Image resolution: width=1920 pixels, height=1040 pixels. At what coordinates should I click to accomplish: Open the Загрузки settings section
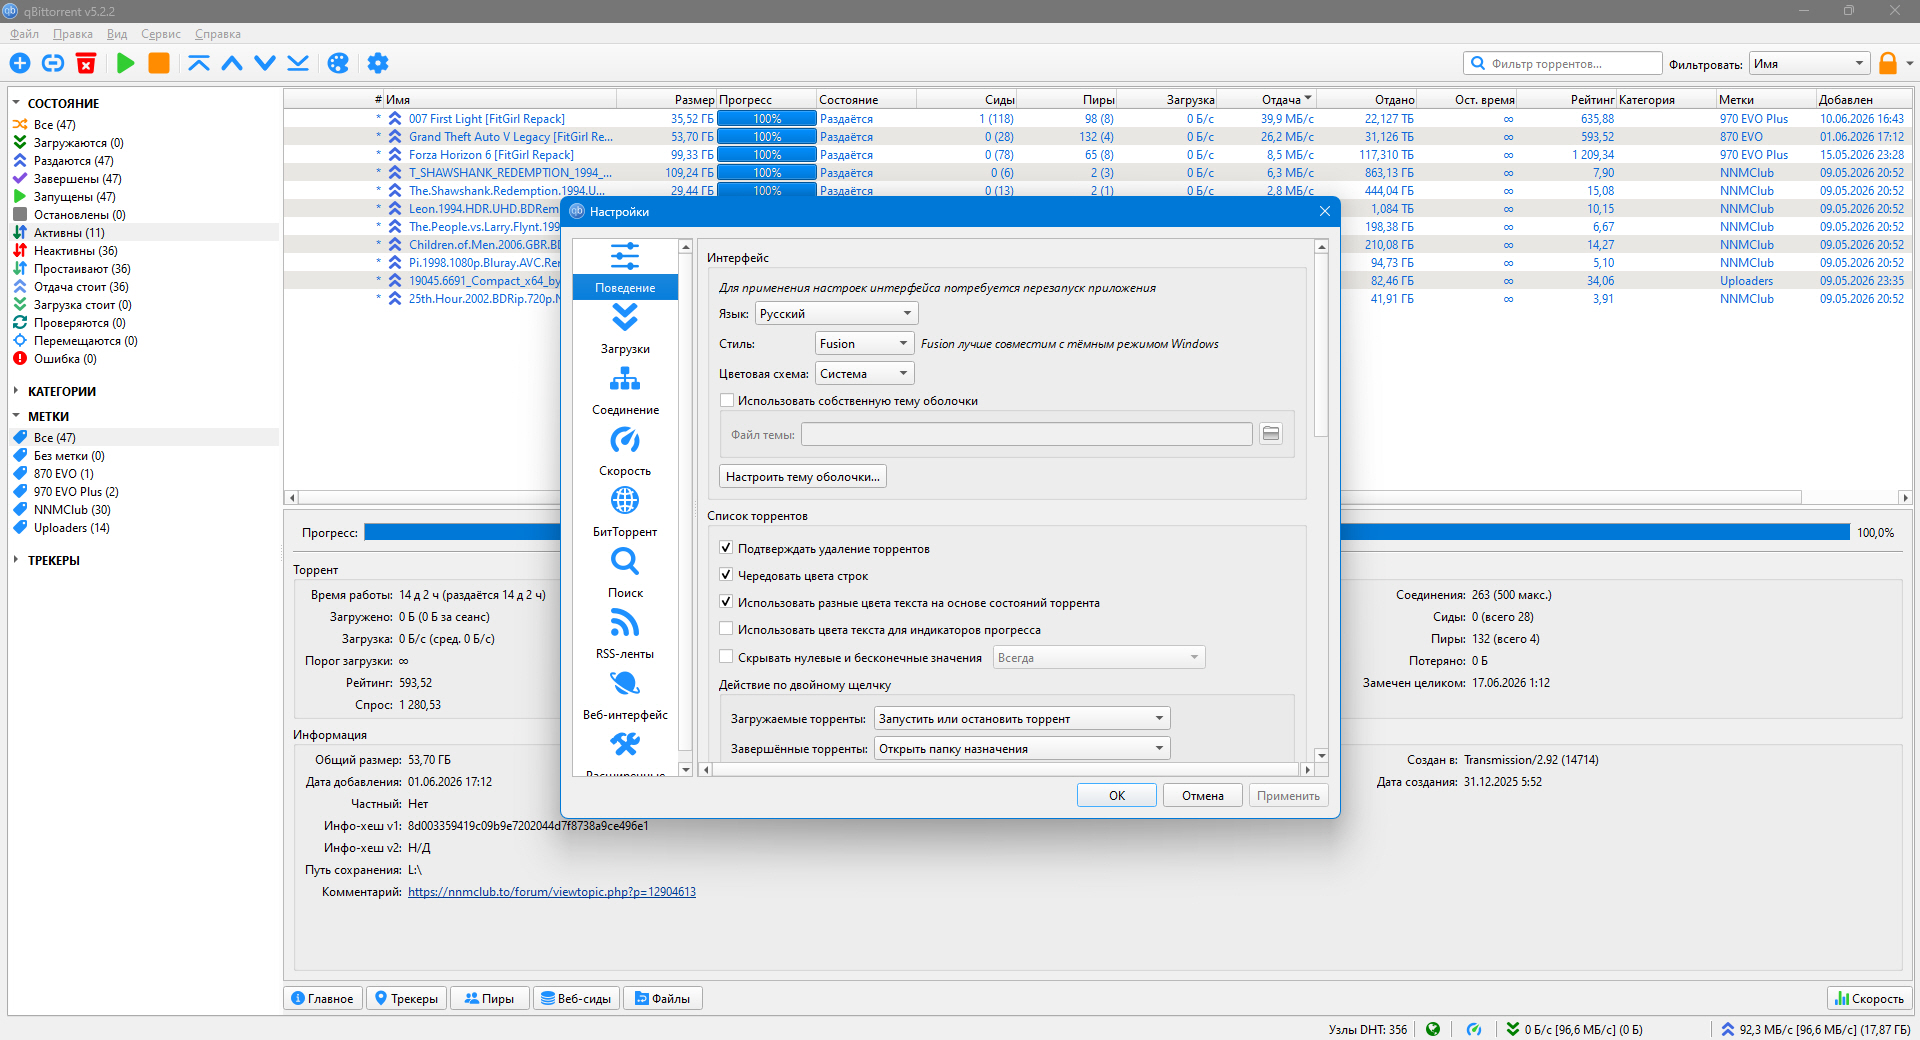pos(625,330)
